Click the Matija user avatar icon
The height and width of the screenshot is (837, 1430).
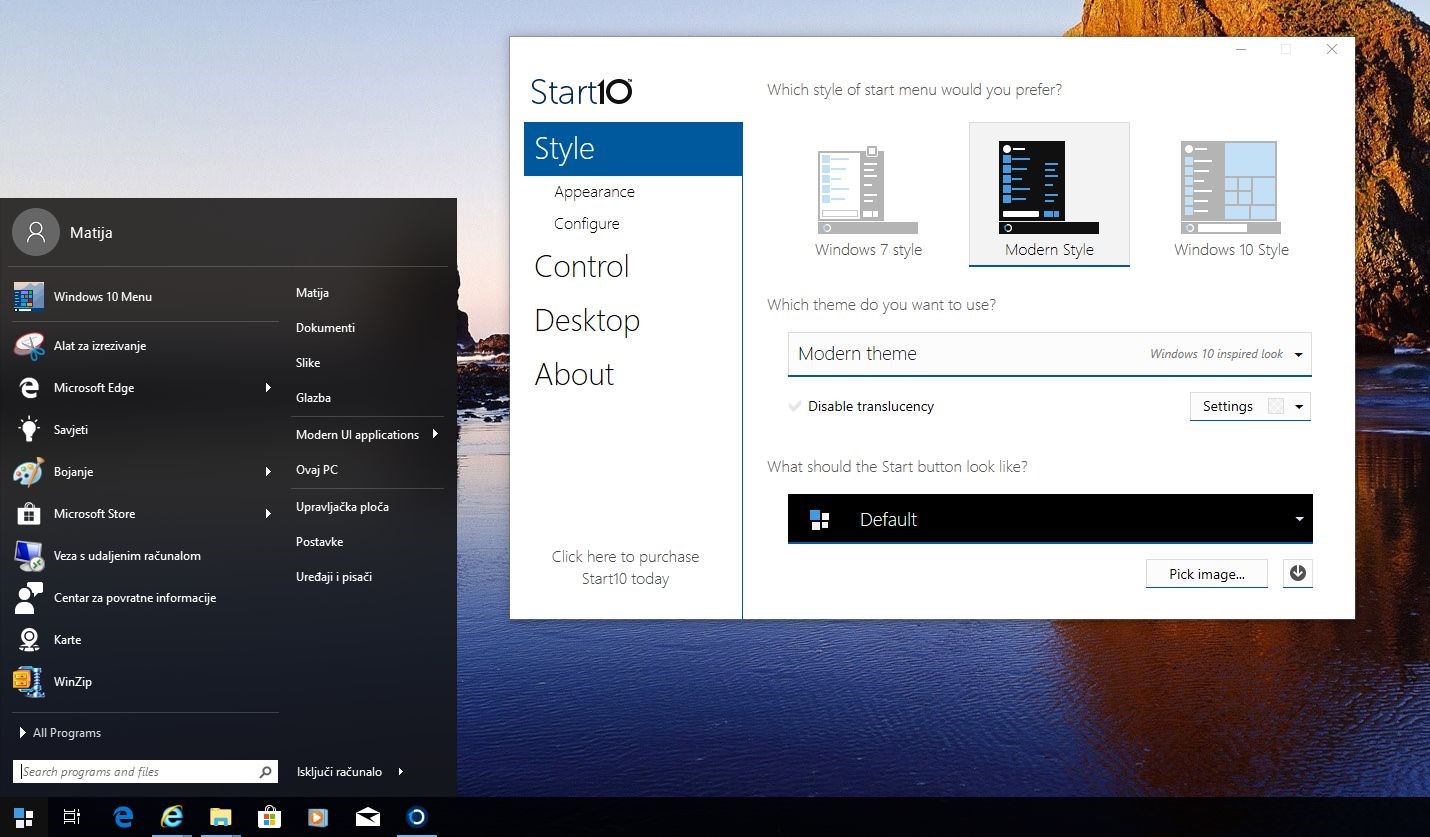[x=36, y=232]
